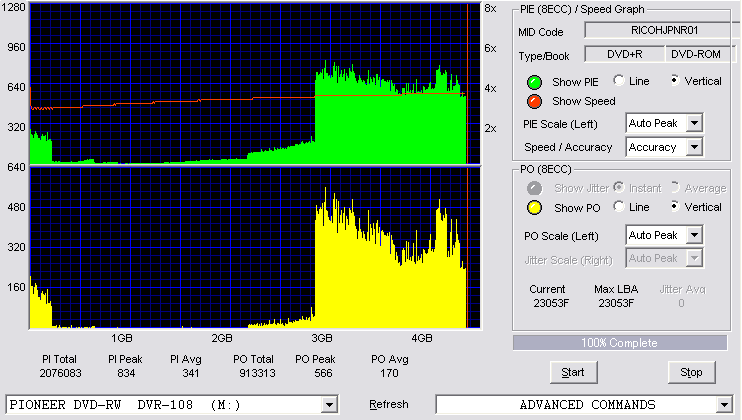The image size is (742, 420).
Task: Select Vertical mode for PO graph
Action: (675, 207)
